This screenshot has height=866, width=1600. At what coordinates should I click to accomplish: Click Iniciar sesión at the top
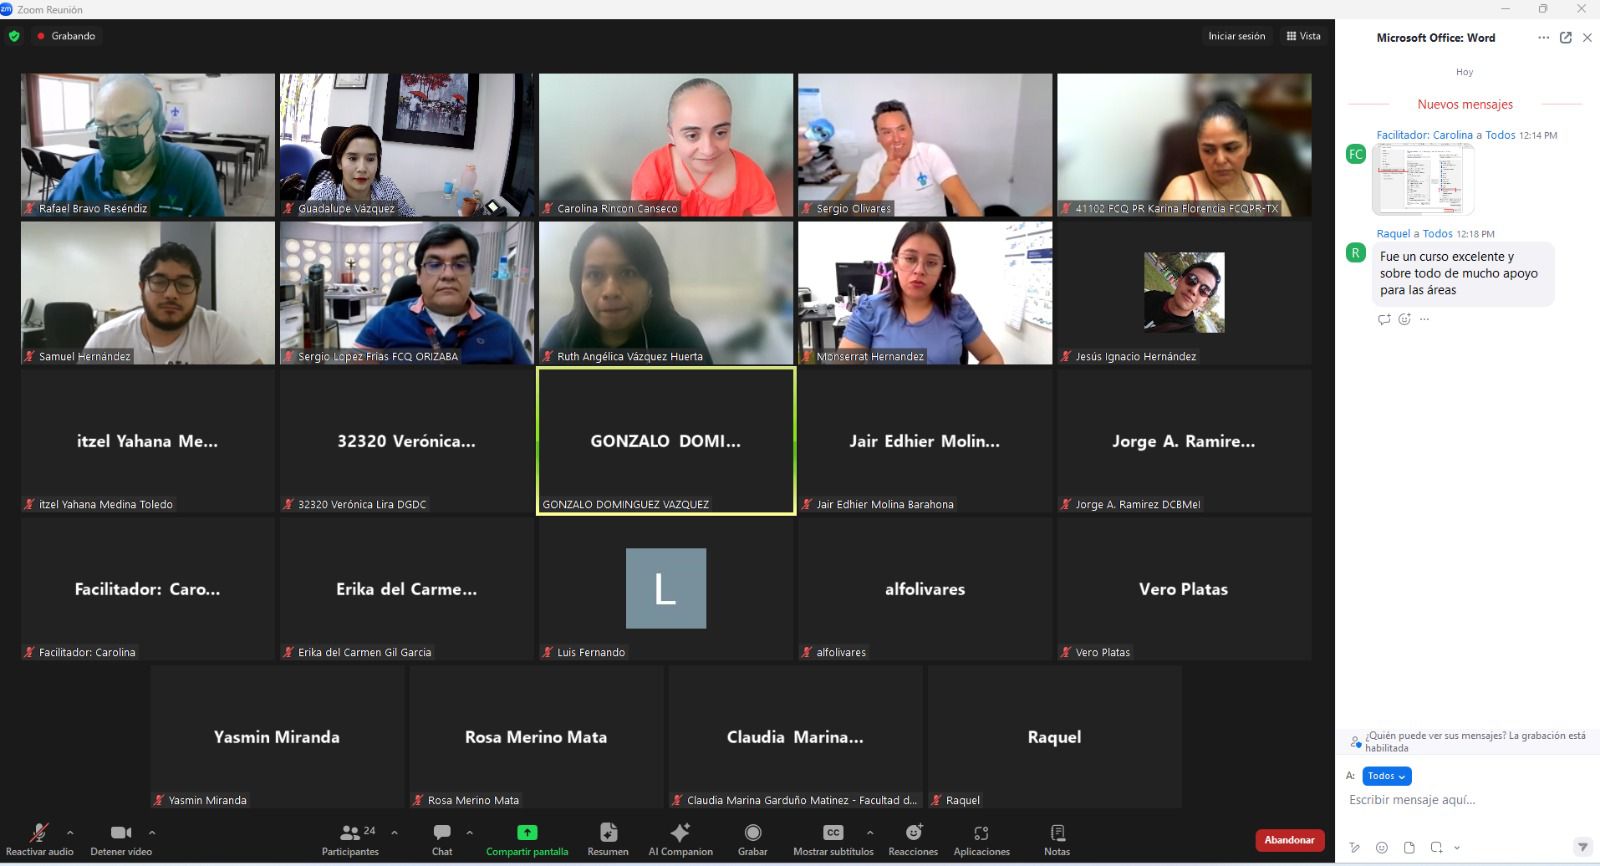tap(1236, 36)
